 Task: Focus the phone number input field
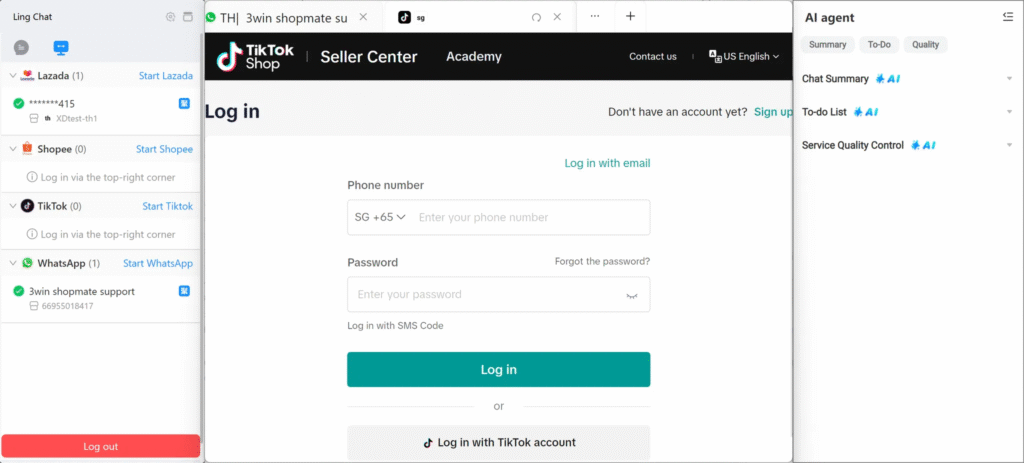point(530,217)
